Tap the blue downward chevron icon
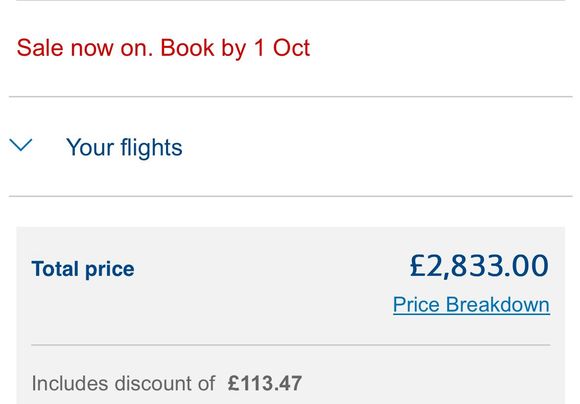Image resolution: width=580 pixels, height=404 pixels. pos(21,145)
